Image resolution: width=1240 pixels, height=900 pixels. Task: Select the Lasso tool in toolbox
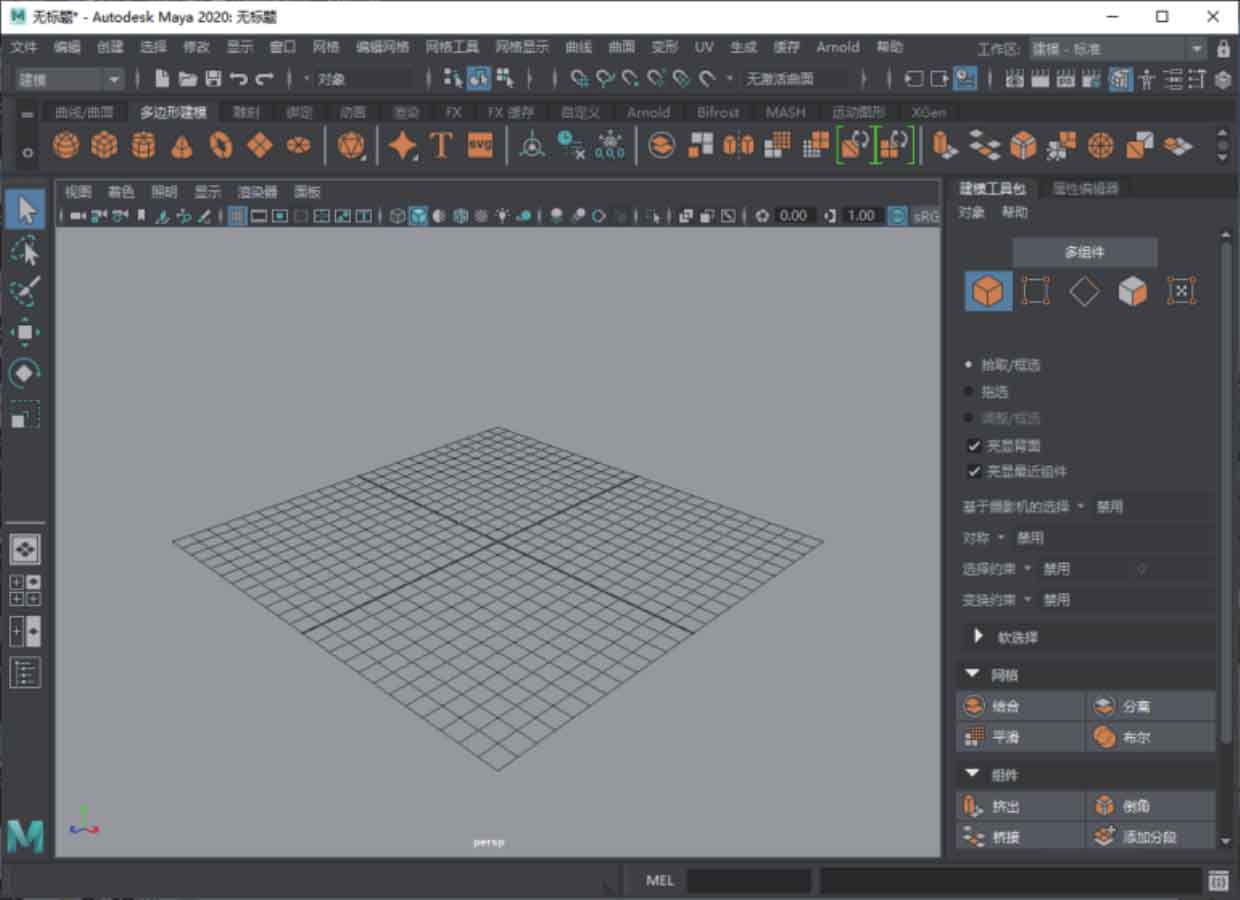pyautogui.click(x=25, y=250)
